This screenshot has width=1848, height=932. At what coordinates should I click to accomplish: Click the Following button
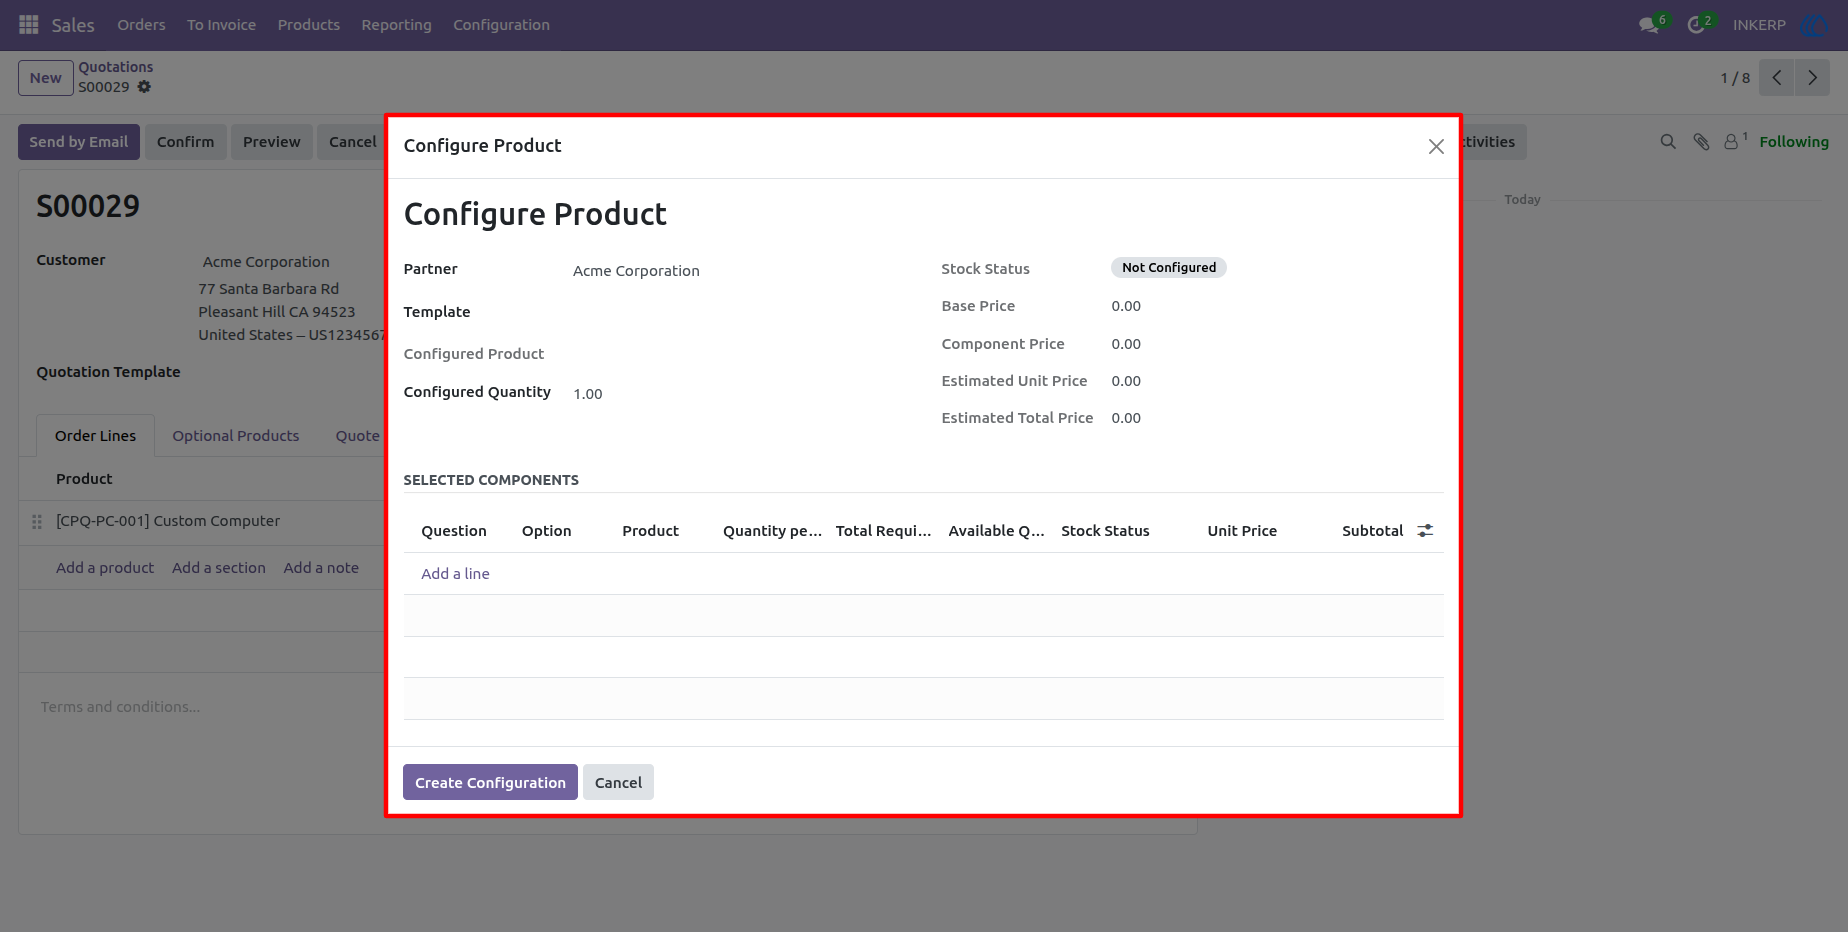(x=1794, y=142)
